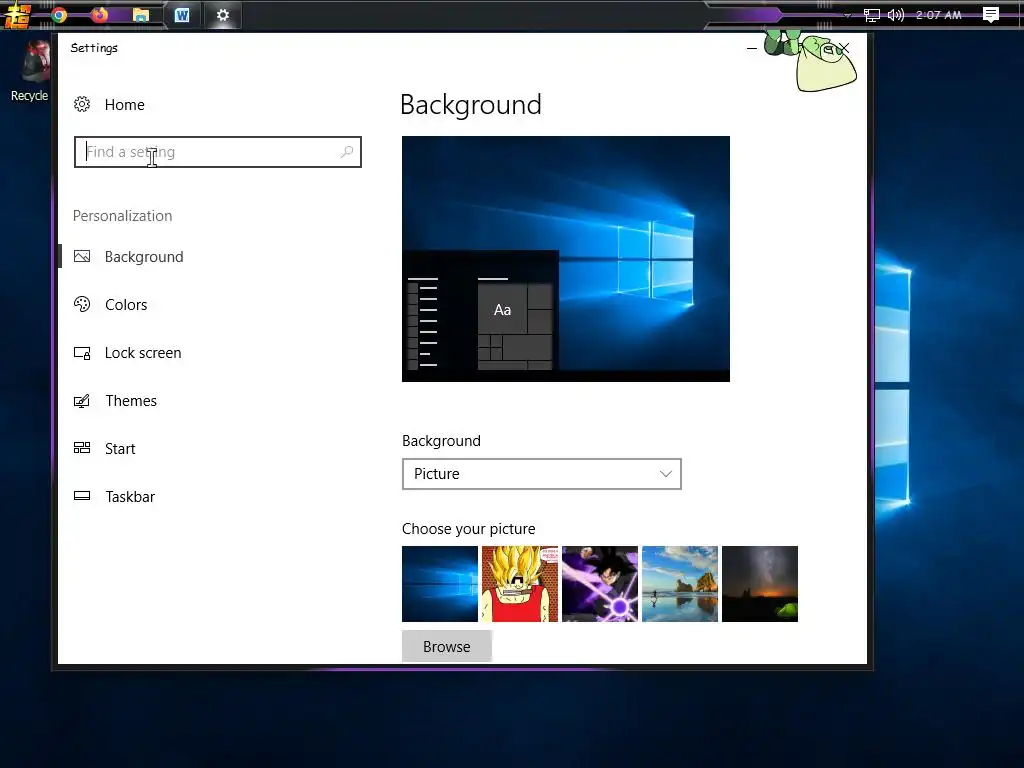
Task: Click the Settings gear taskbar button
Action: (223, 14)
